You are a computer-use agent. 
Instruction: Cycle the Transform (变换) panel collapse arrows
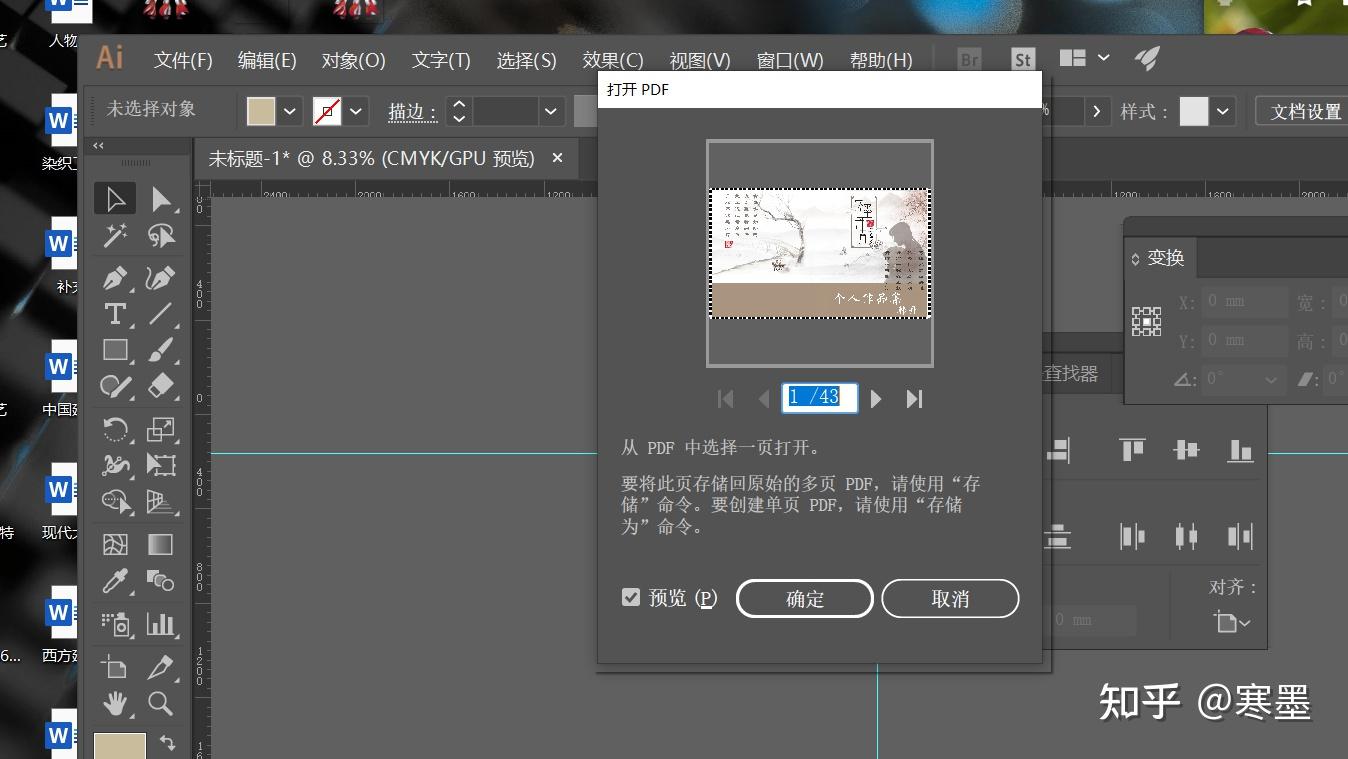pos(1135,259)
